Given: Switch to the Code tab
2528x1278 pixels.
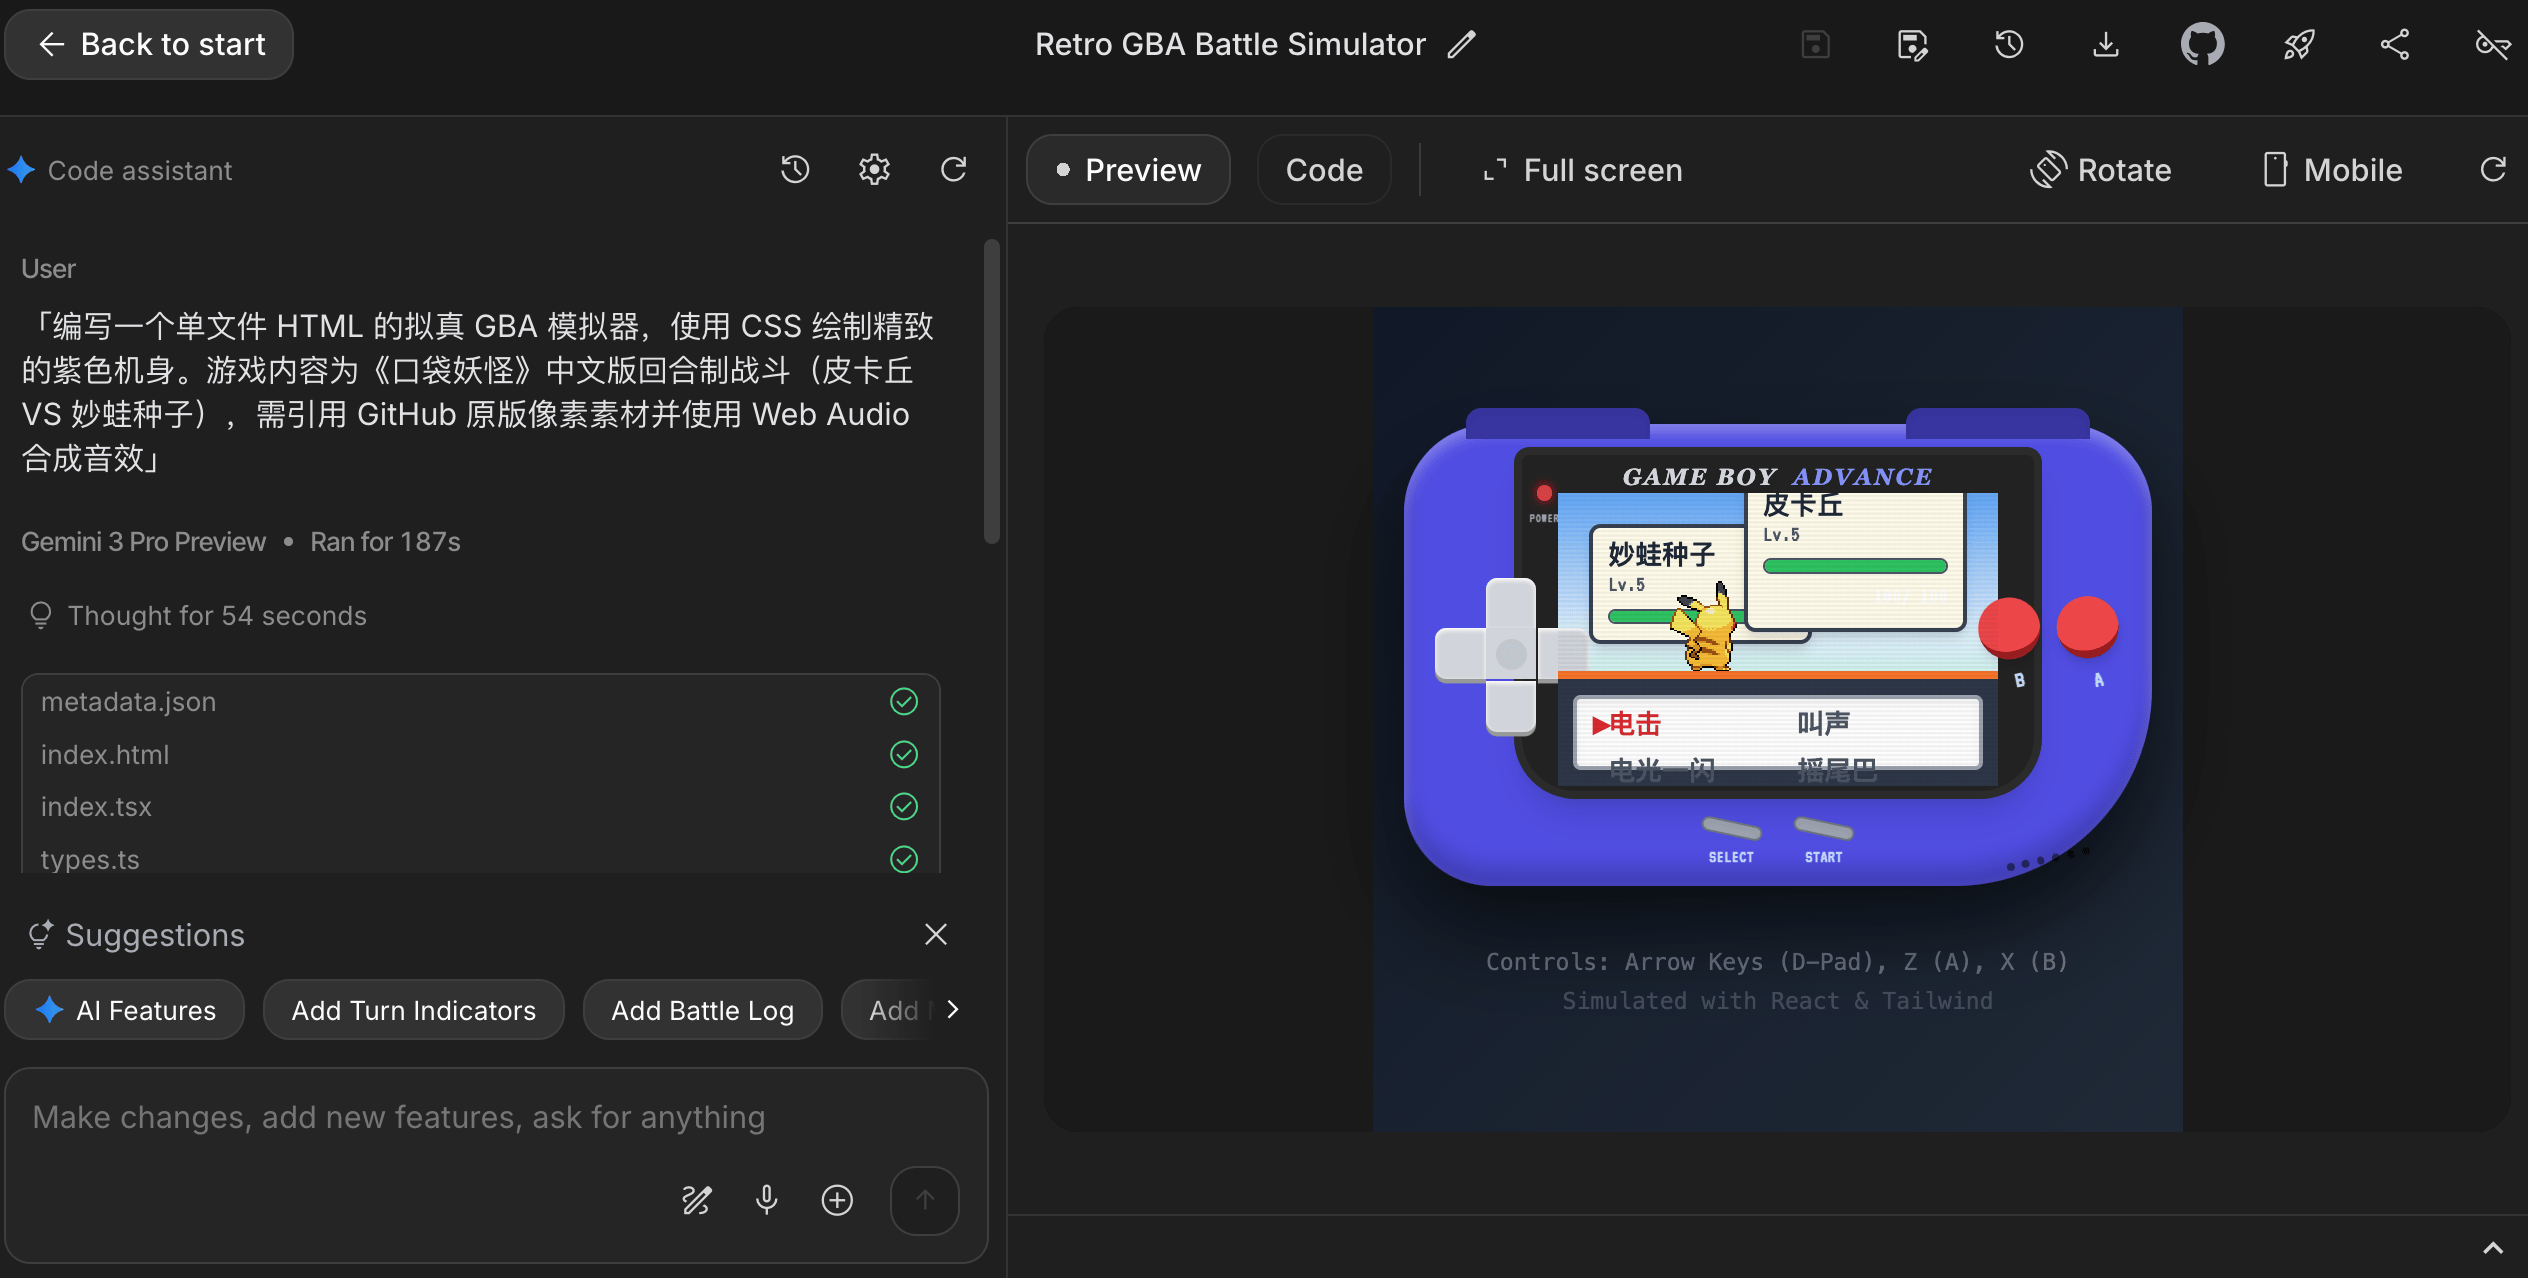Looking at the screenshot, I should (1324, 170).
